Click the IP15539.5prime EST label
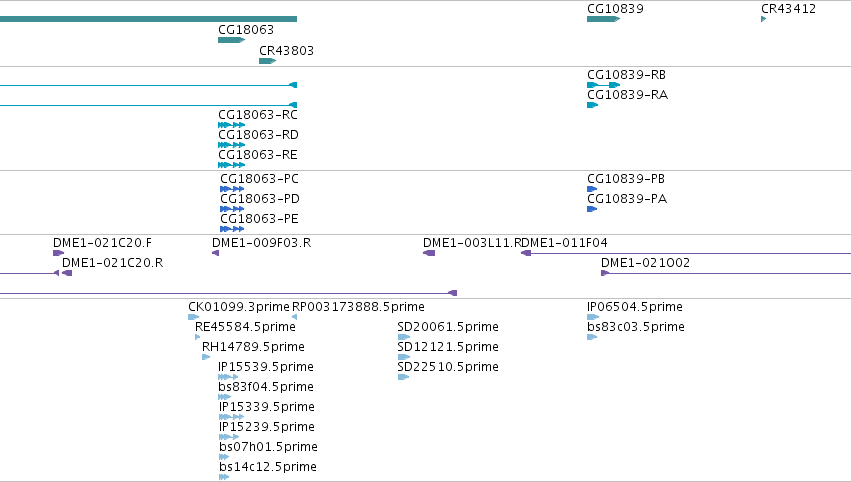Image resolution: width=851 pixels, height=482 pixels. click(266, 367)
